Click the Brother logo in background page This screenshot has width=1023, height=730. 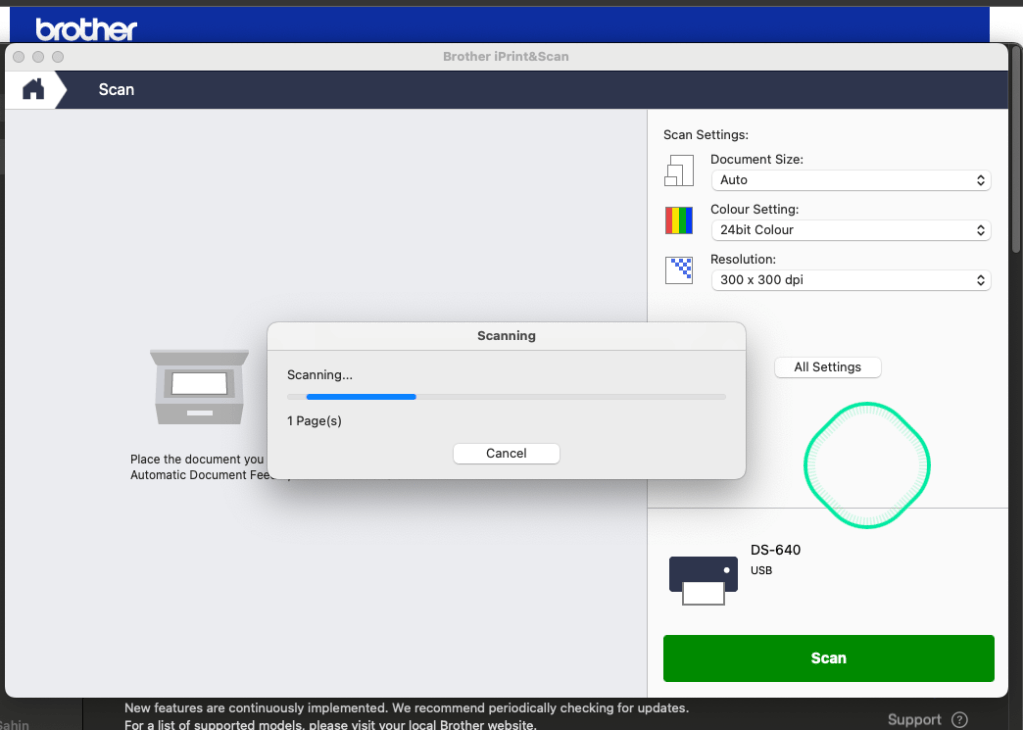86,29
